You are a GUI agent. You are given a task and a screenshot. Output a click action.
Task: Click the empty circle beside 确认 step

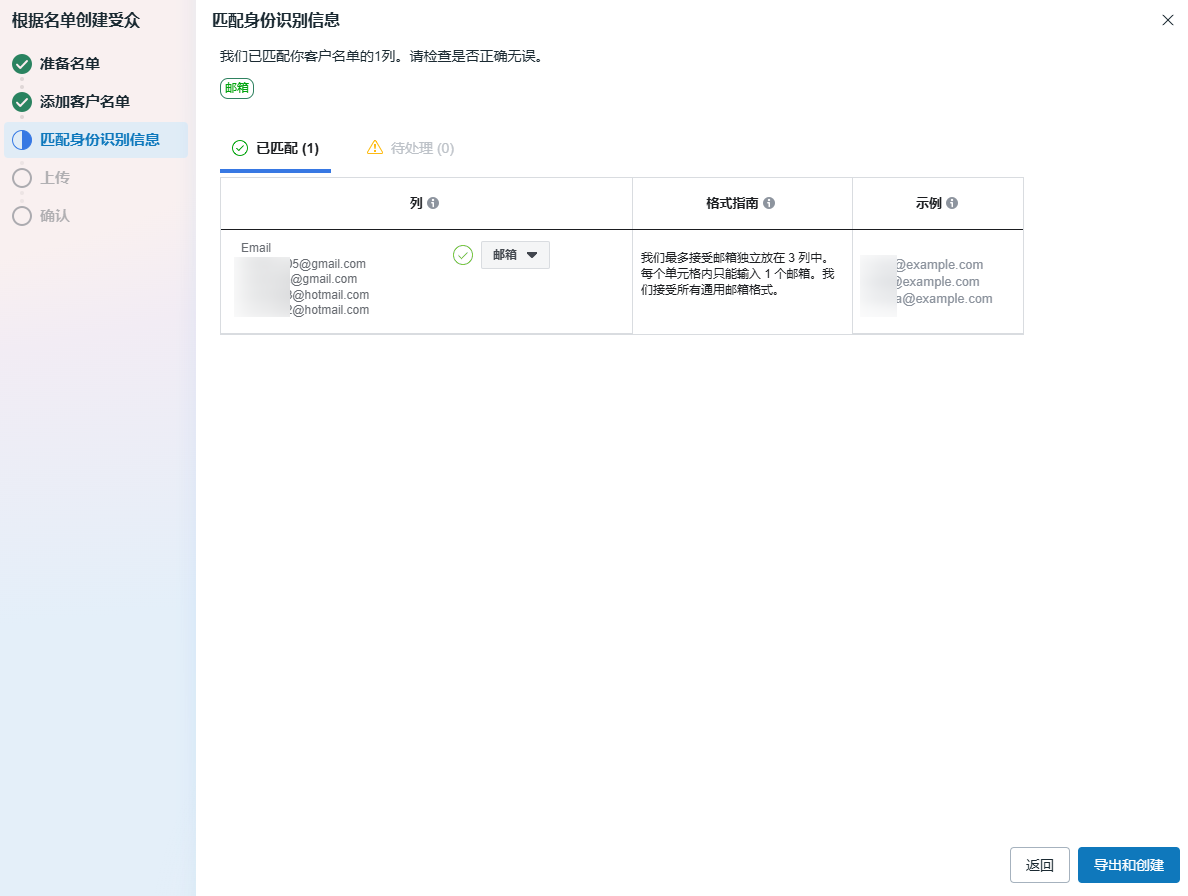coord(22,216)
